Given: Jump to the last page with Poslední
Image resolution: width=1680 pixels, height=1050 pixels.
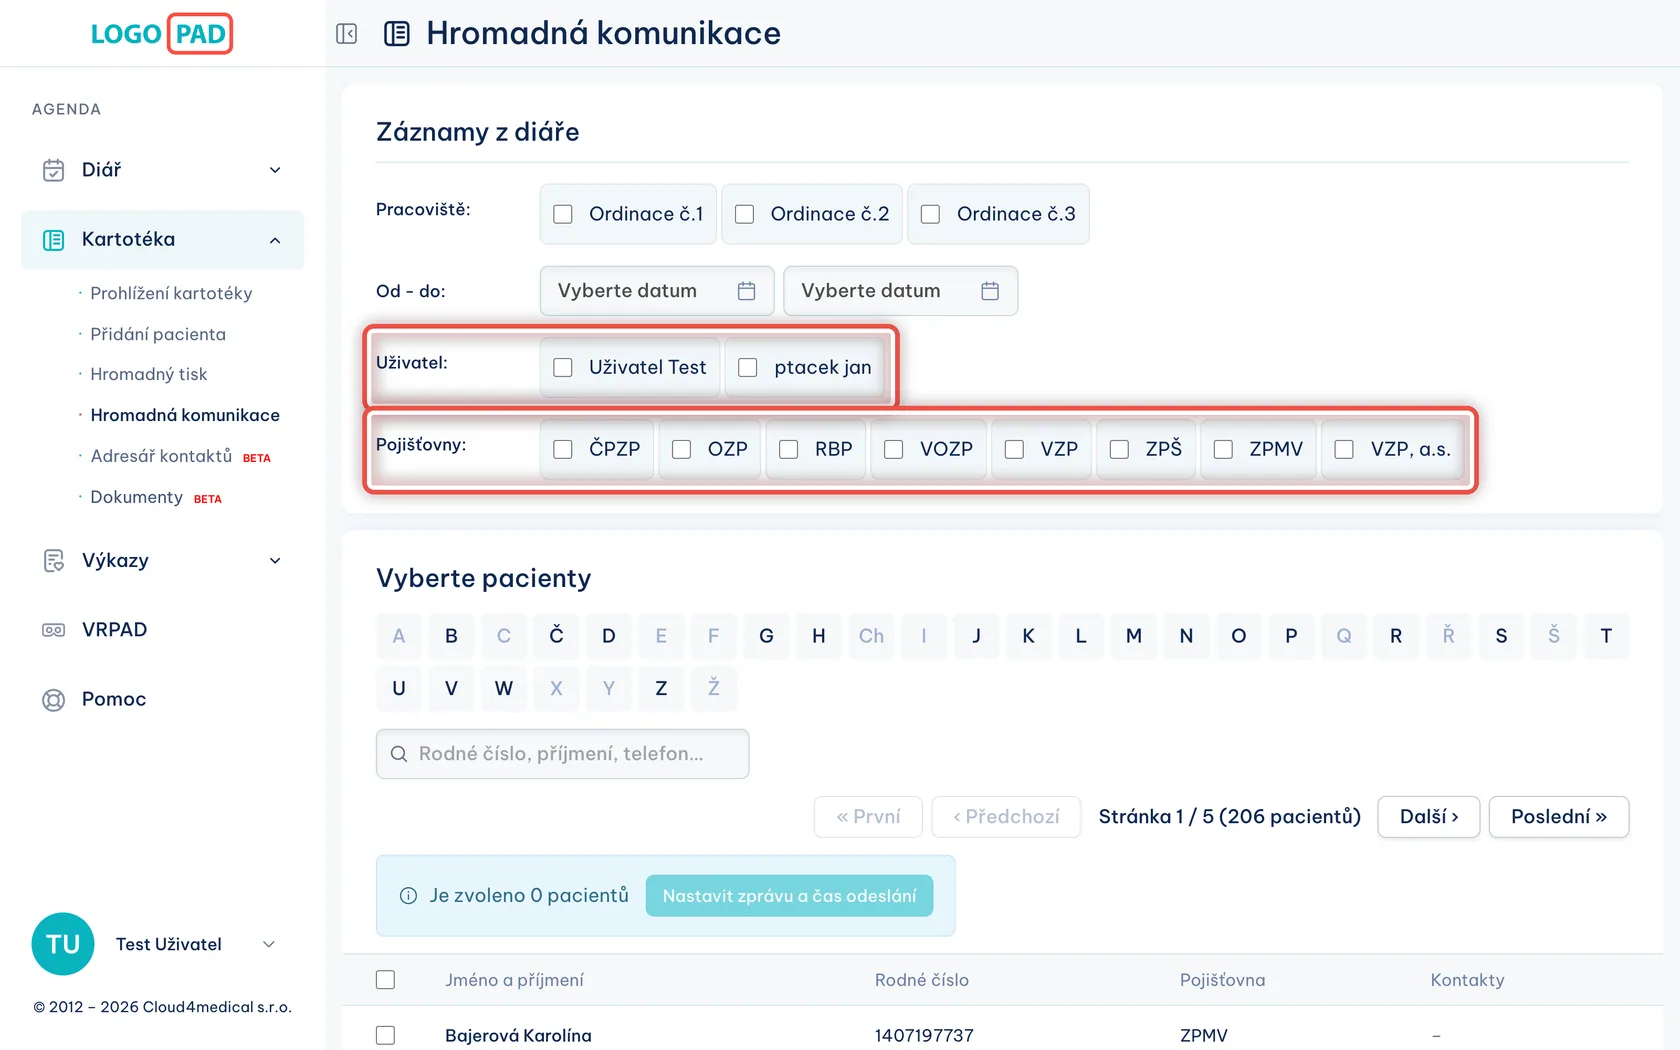Looking at the screenshot, I should tap(1559, 817).
